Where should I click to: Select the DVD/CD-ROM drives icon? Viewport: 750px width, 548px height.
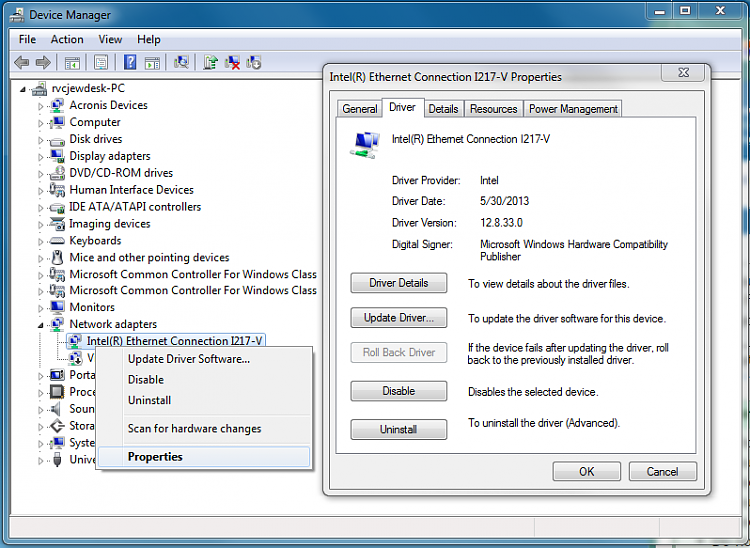(x=57, y=173)
